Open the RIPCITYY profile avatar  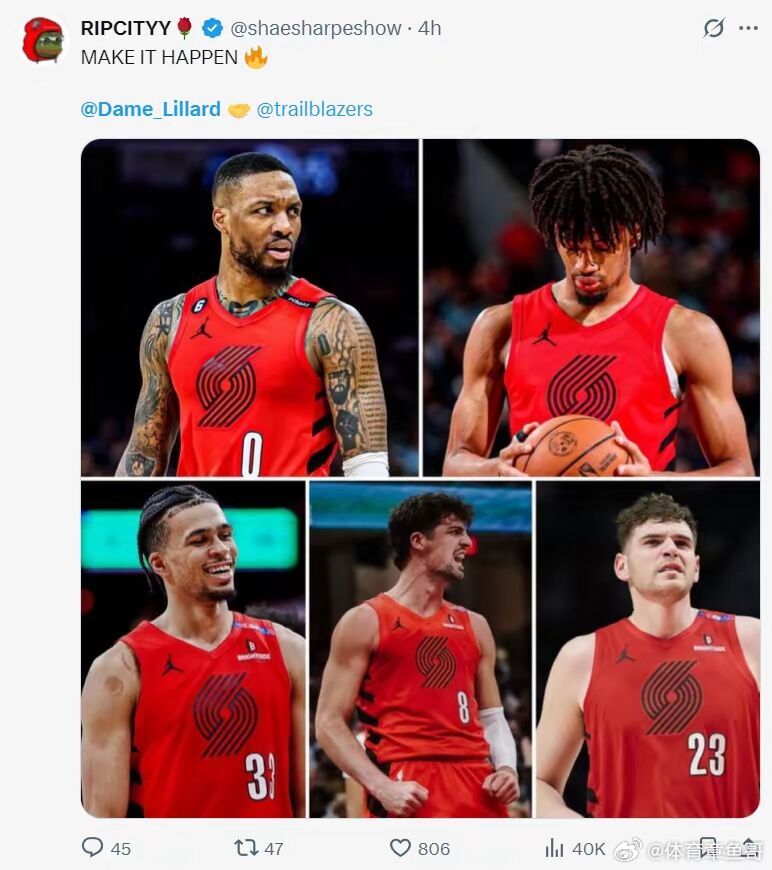43,40
